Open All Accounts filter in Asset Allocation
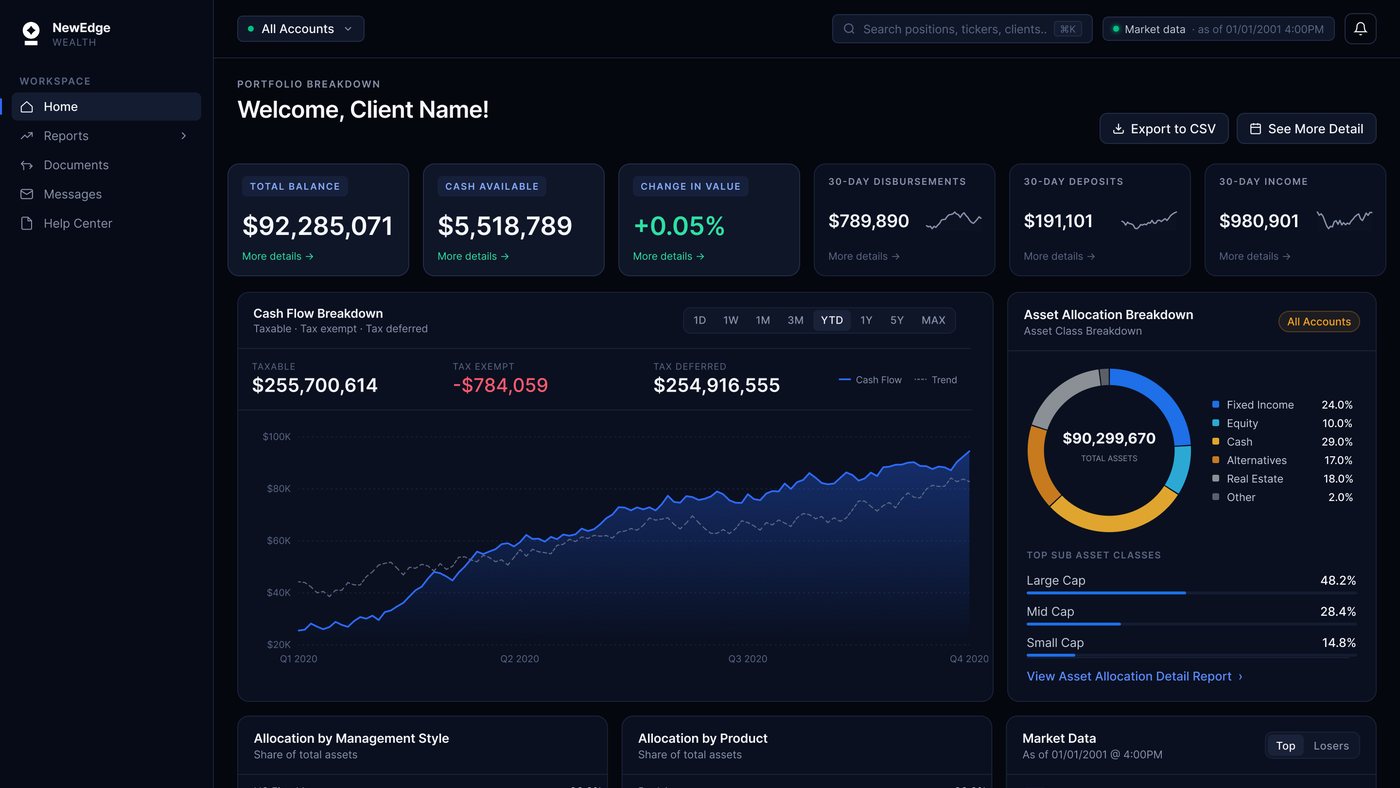The width and height of the screenshot is (1400, 788). (1319, 321)
